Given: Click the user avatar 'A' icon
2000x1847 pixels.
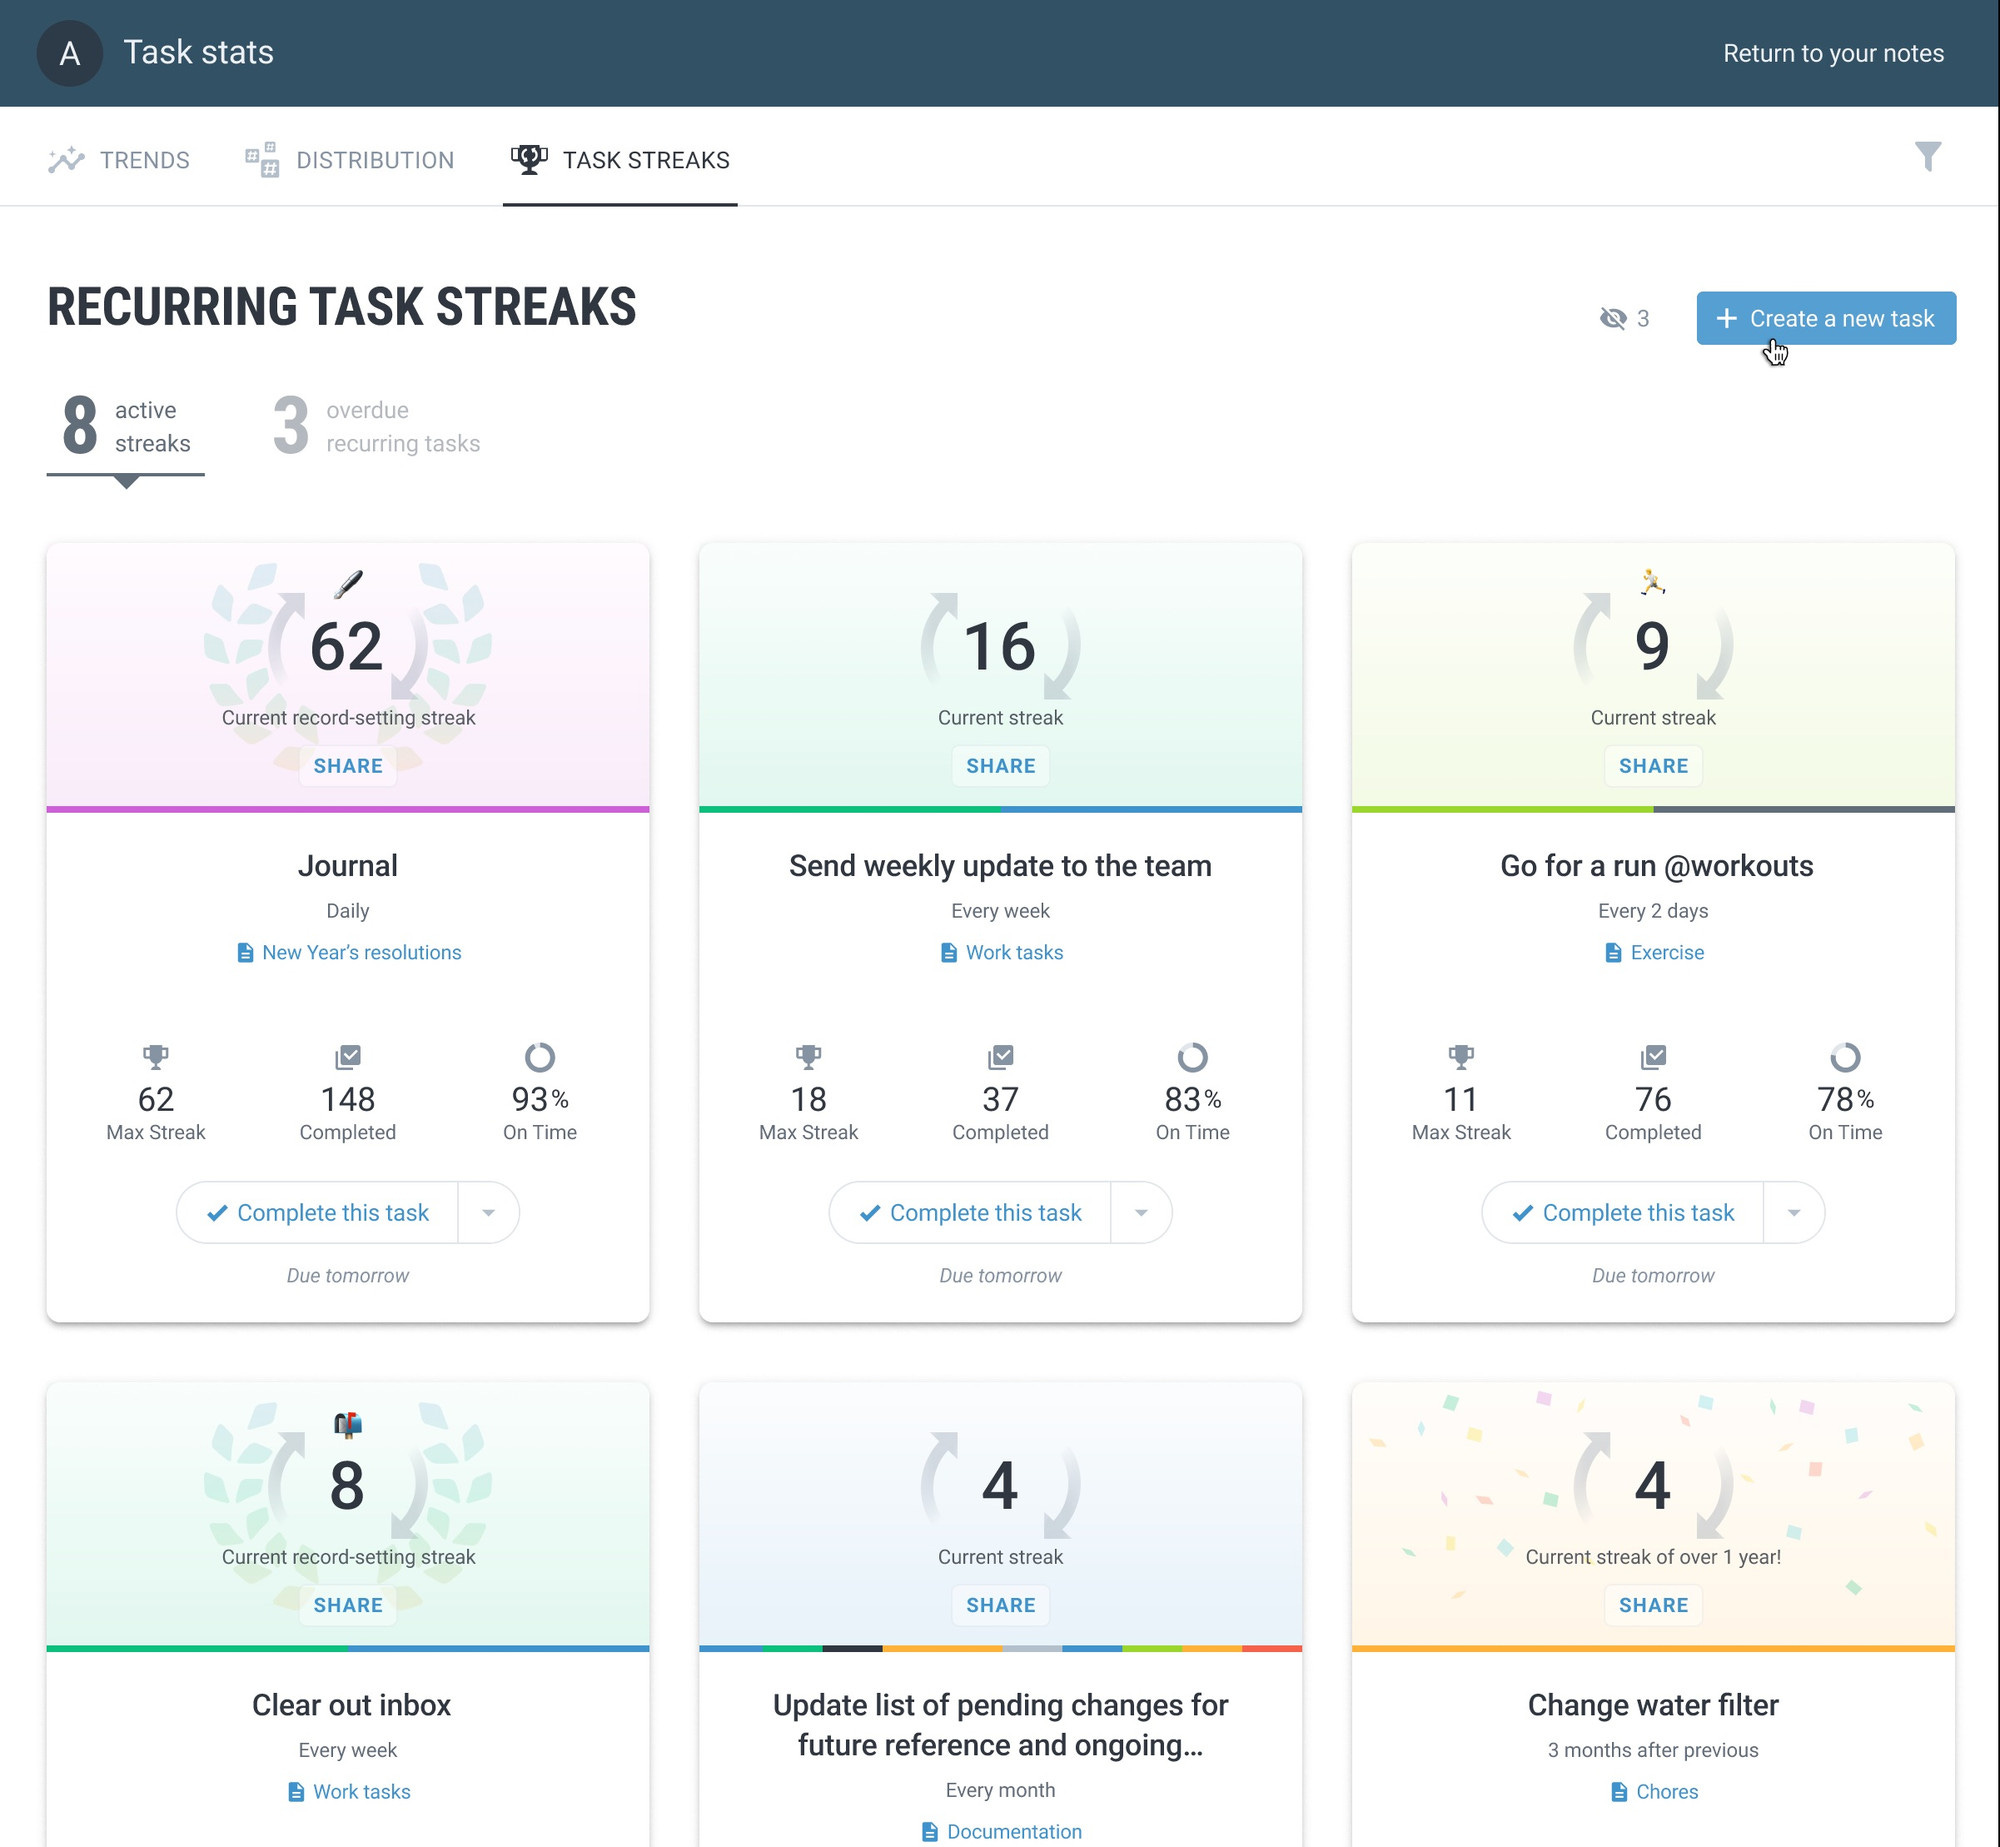Looking at the screenshot, I should point(69,53).
